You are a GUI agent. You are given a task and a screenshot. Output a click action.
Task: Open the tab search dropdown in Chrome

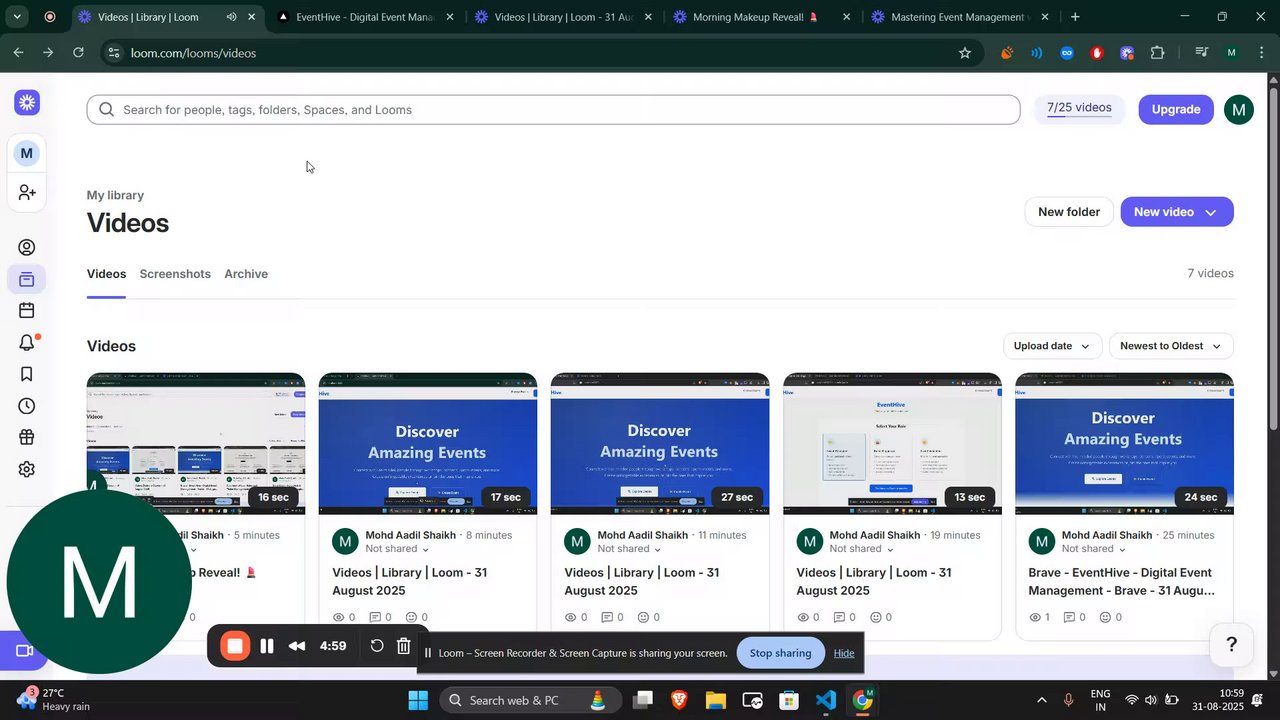(x=17, y=17)
